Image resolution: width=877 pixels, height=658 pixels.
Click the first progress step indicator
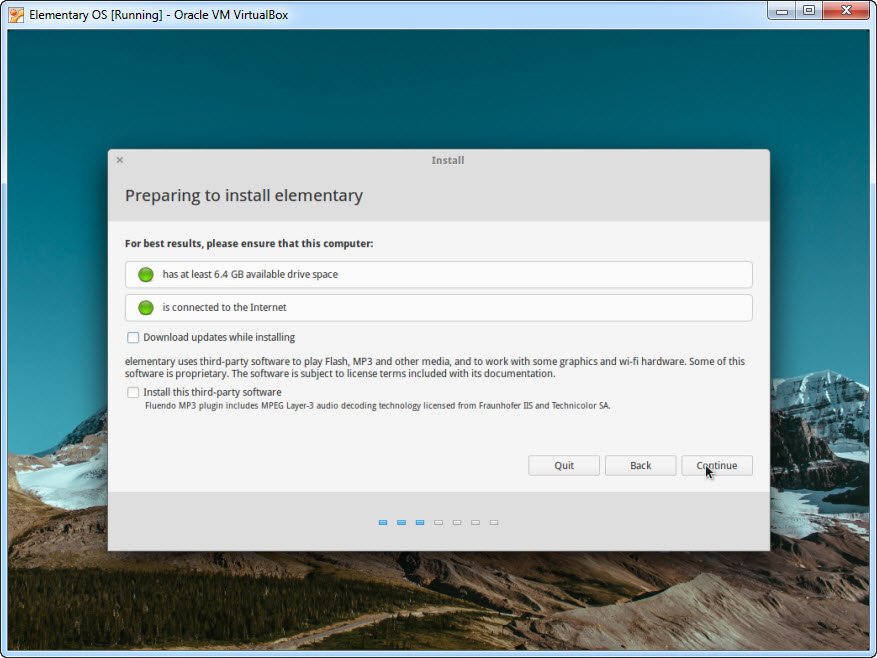tap(383, 523)
